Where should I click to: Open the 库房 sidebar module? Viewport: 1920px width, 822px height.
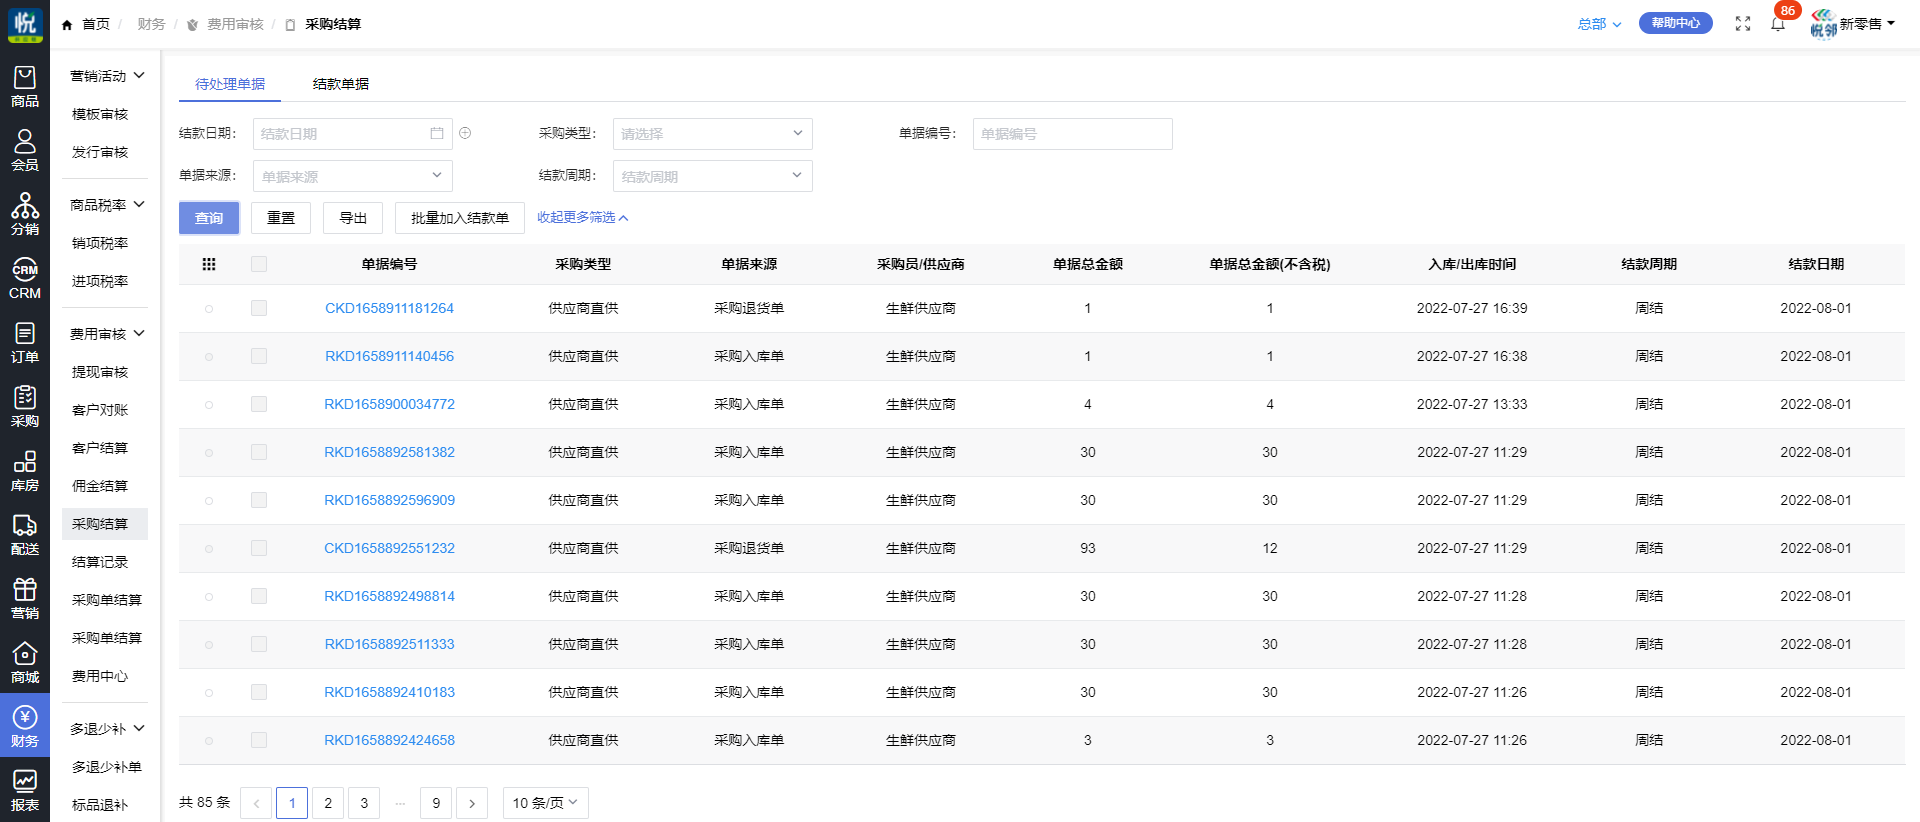pos(25,471)
